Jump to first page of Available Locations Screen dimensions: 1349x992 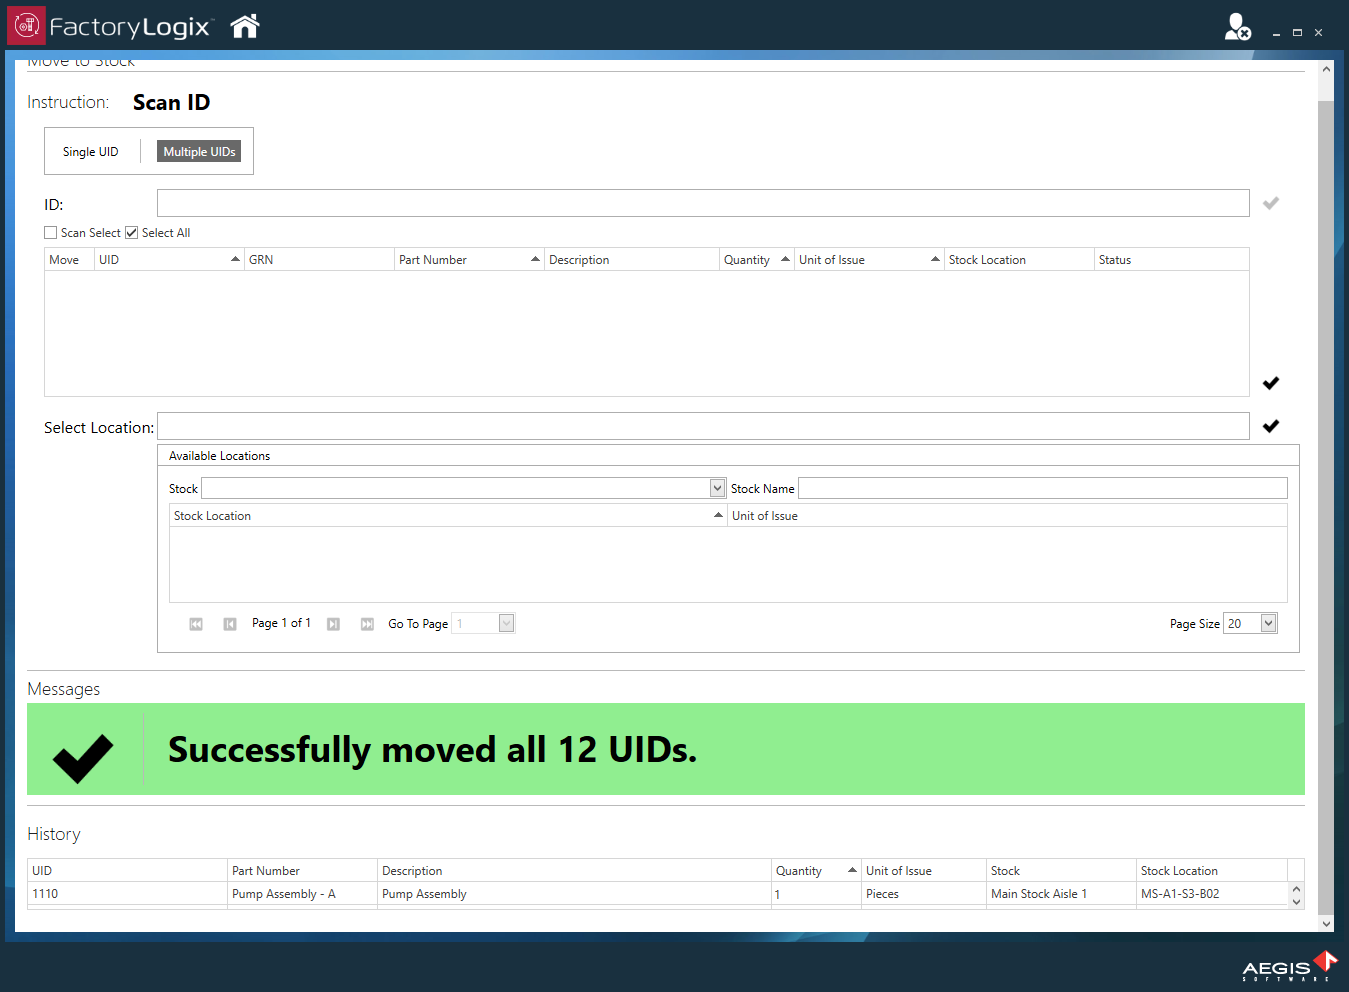[195, 623]
